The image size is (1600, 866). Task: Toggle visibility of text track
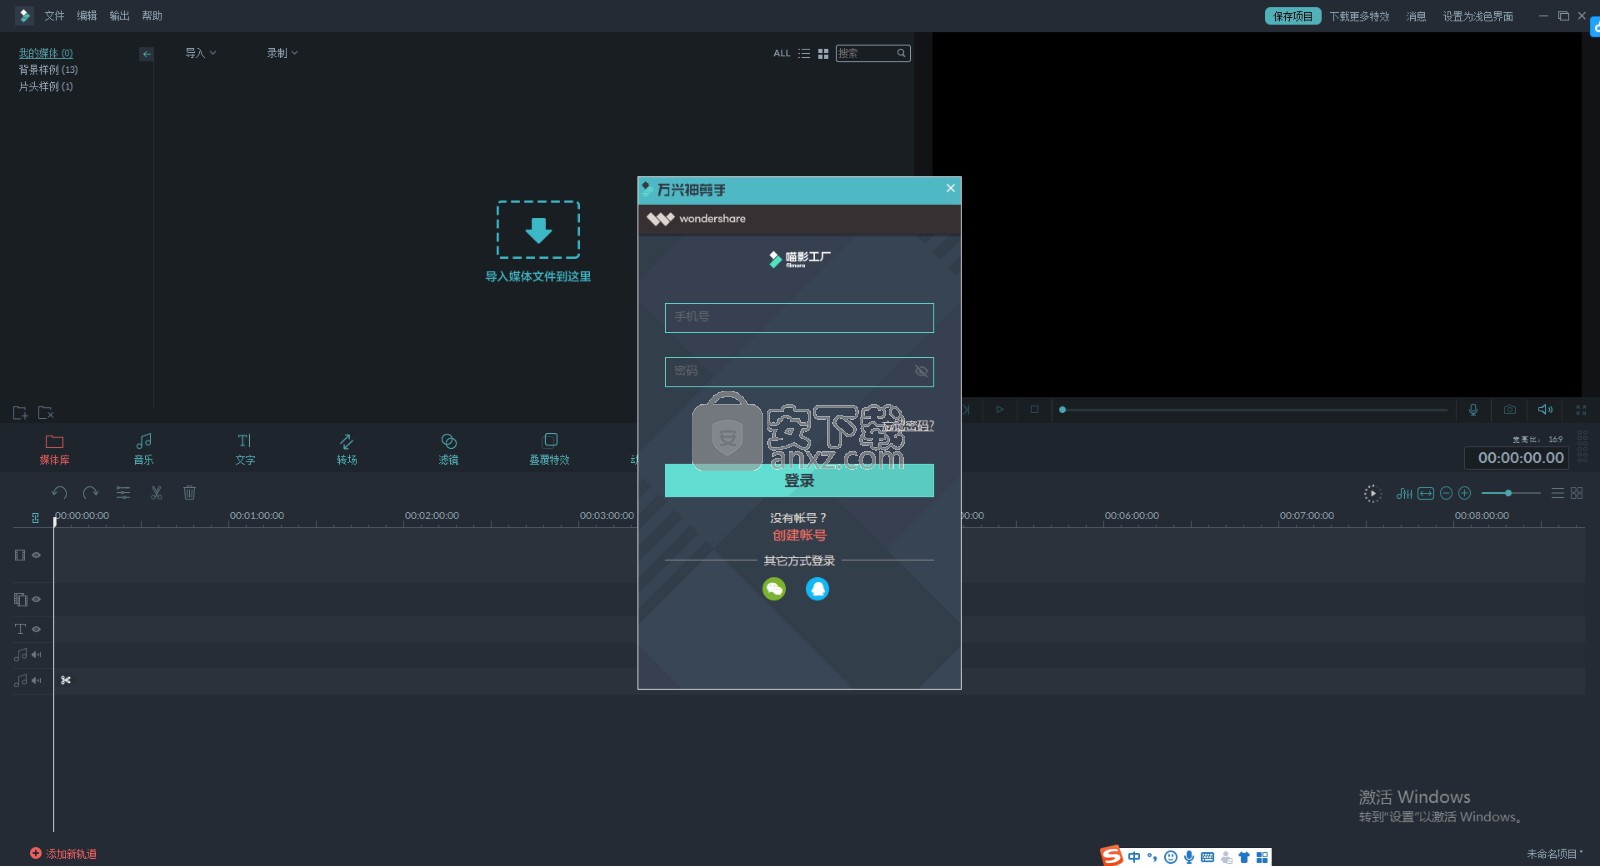click(x=36, y=629)
